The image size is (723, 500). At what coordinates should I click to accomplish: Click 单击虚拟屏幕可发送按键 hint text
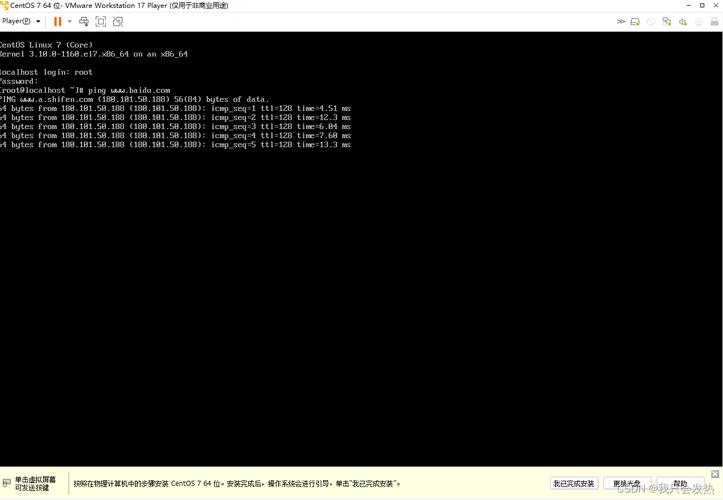35,483
